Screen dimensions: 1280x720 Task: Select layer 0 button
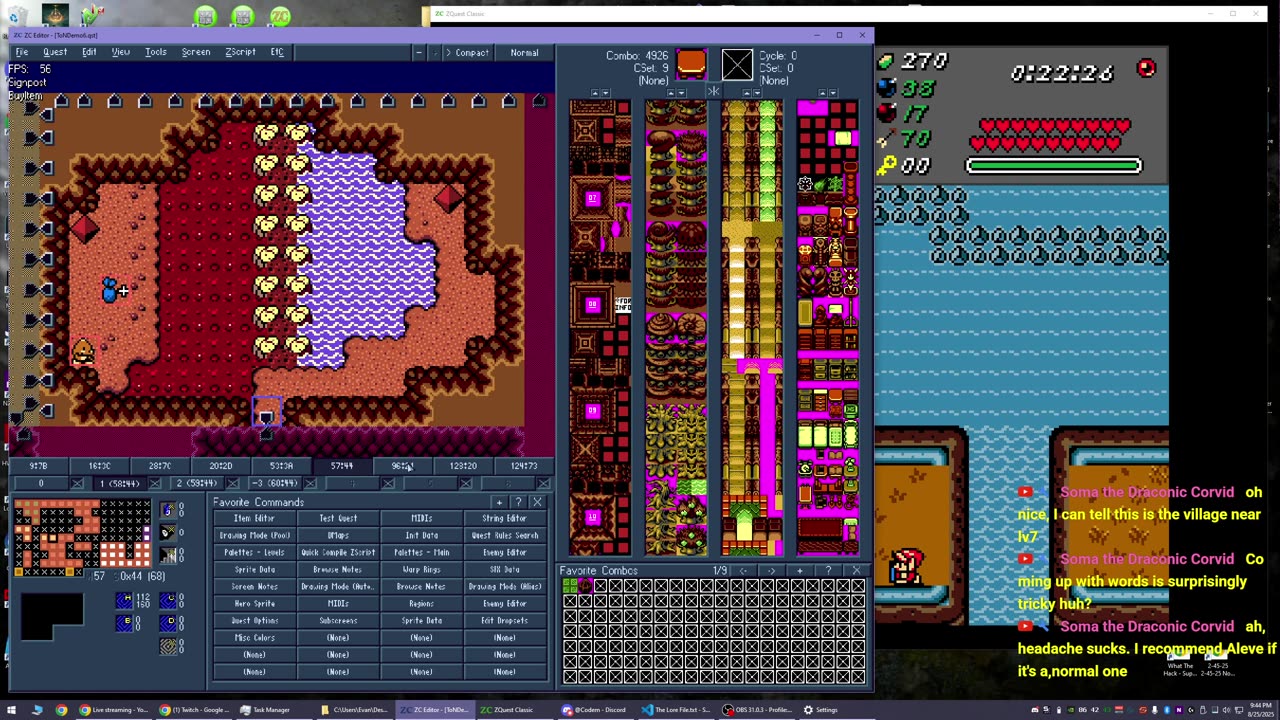[x=41, y=483]
